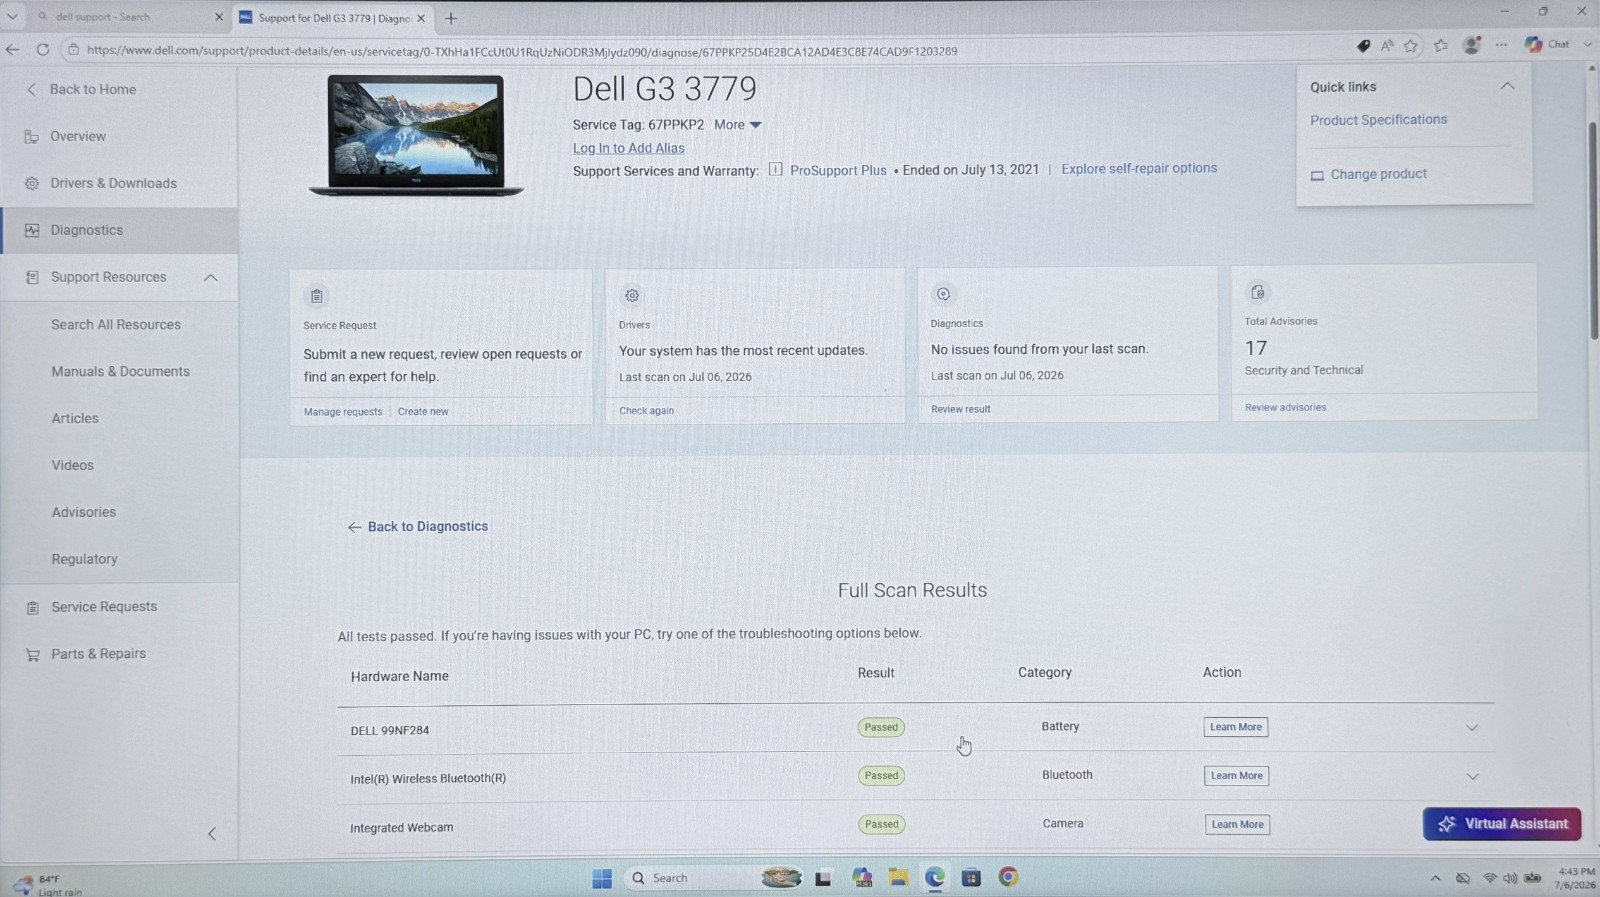This screenshot has height=897, width=1600.
Task: Click Review result in the Diagnostics card
Action: click(960, 409)
